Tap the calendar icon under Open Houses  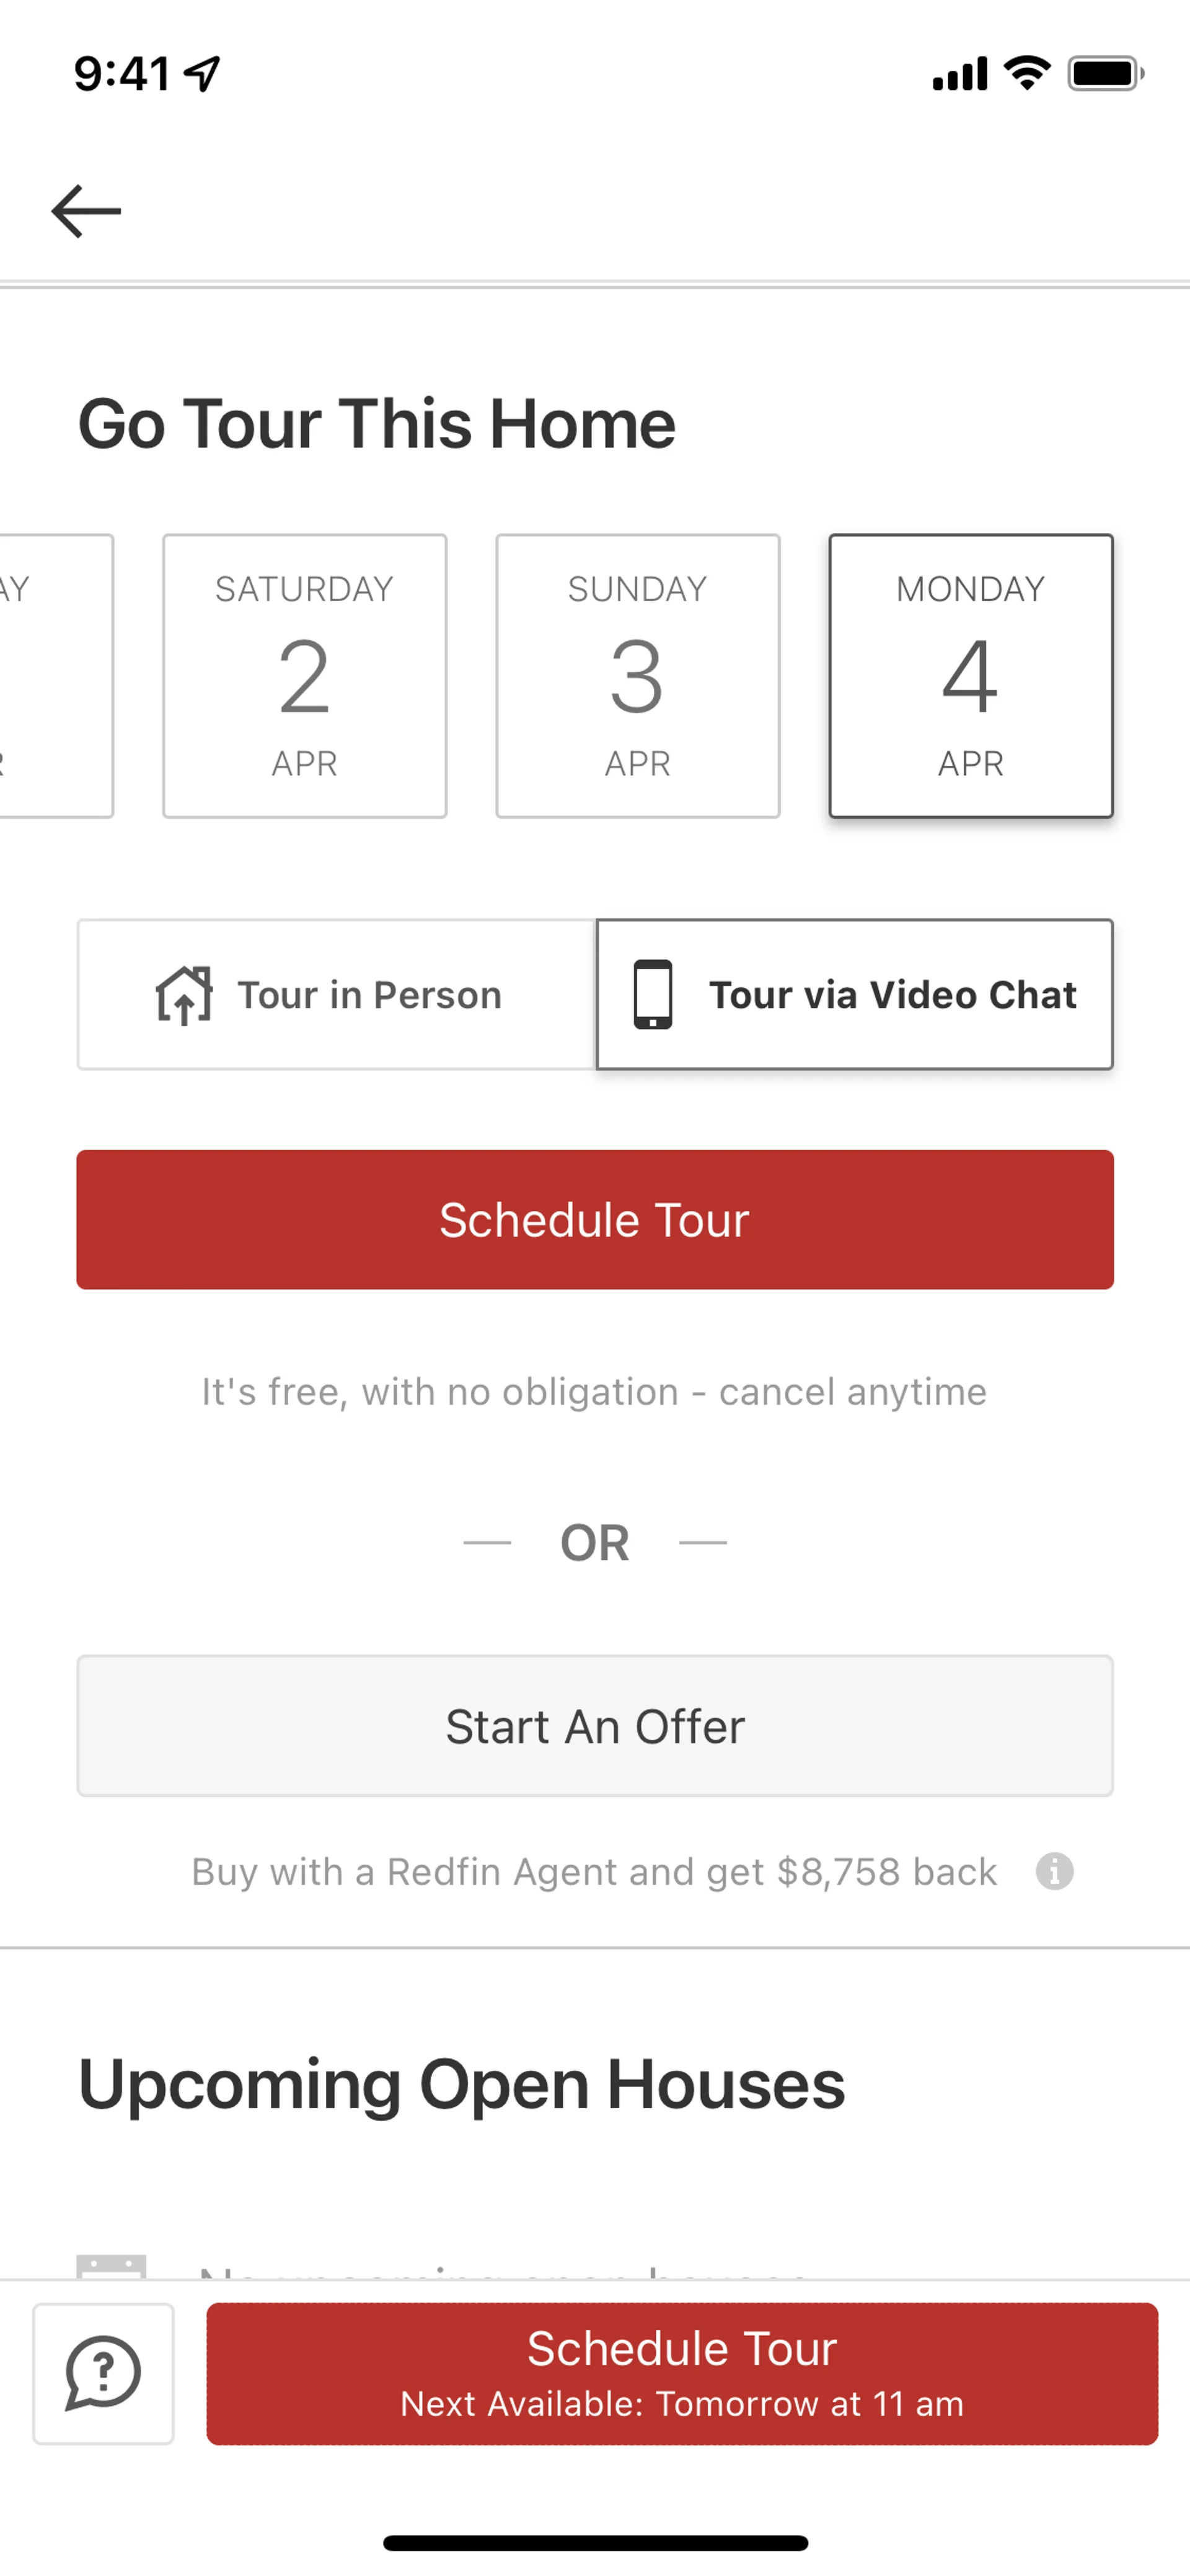(x=111, y=2265)
